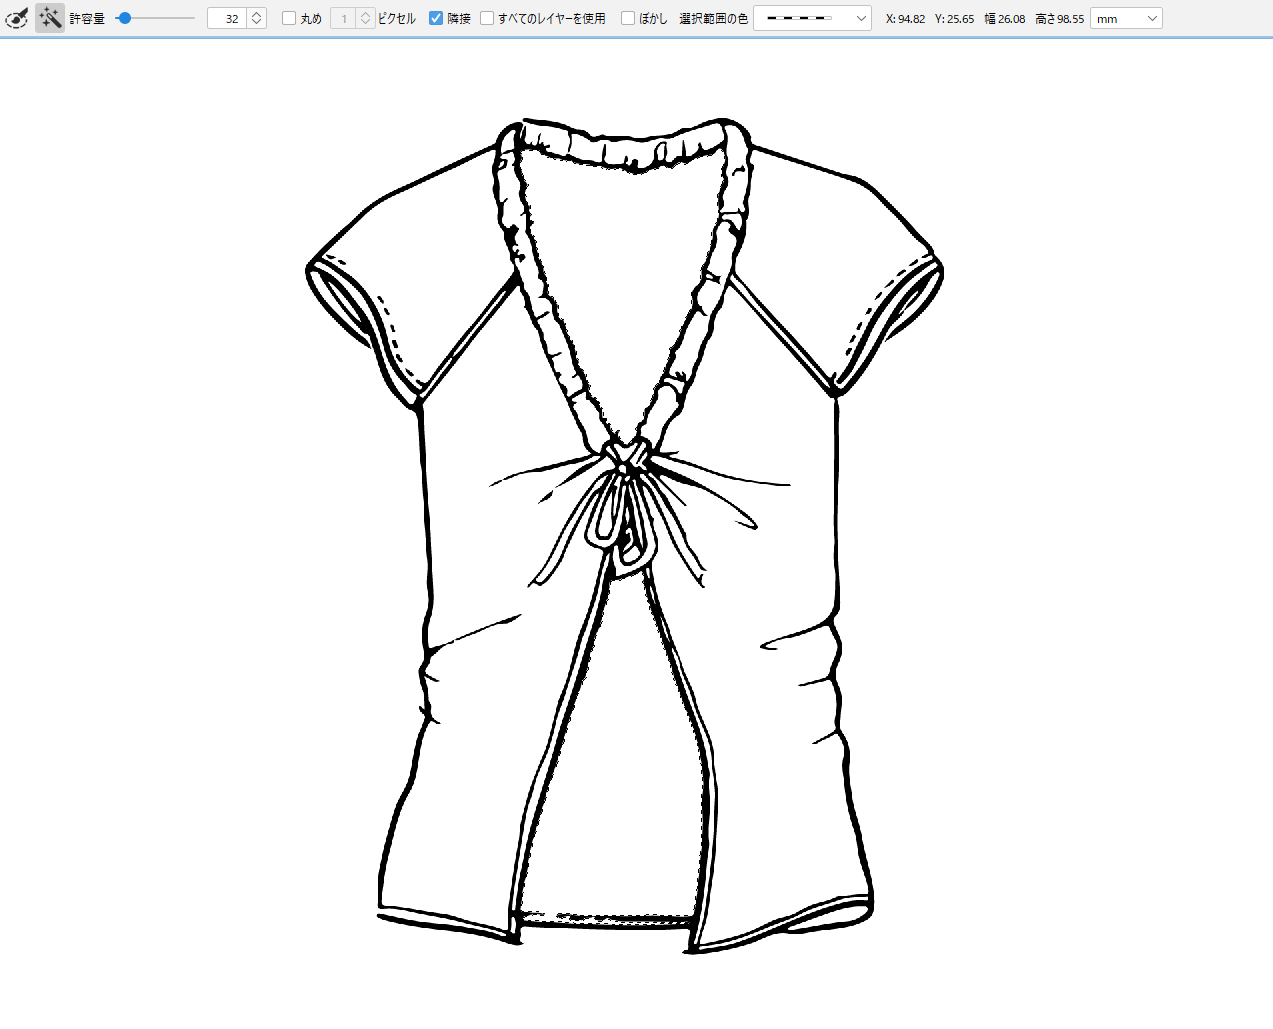Screen dimensions: 1273x1029
Task: Adjust the 許容量 tolerance slider handle
Action: point(124,18)
